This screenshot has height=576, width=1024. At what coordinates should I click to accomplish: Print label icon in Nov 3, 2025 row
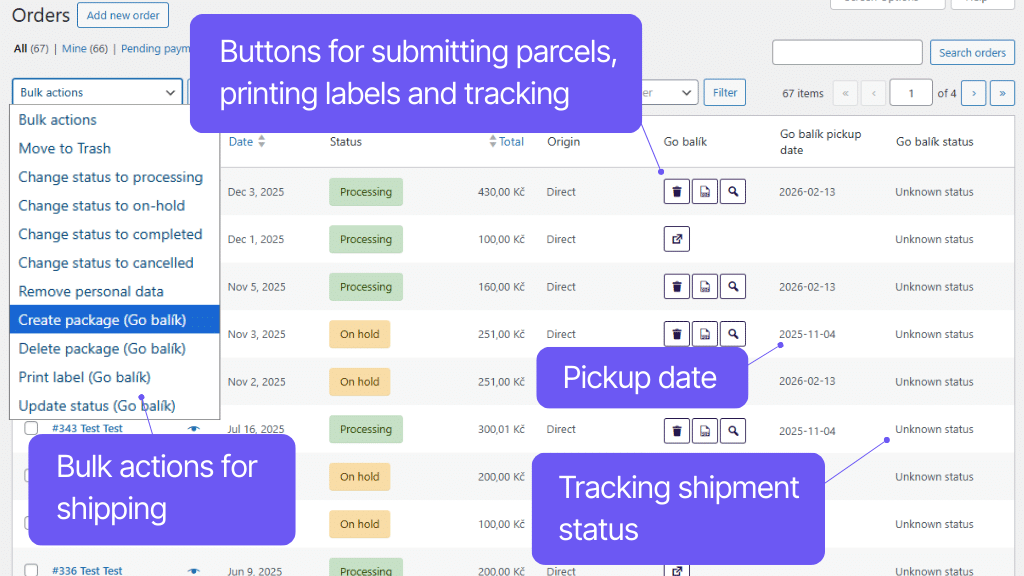click(705, 334)
